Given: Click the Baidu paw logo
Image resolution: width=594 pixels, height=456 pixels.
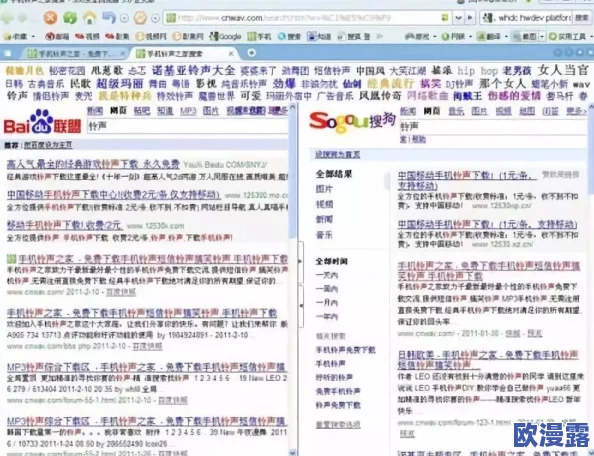Looking at the screenshot, I should (x=42, y=122).
